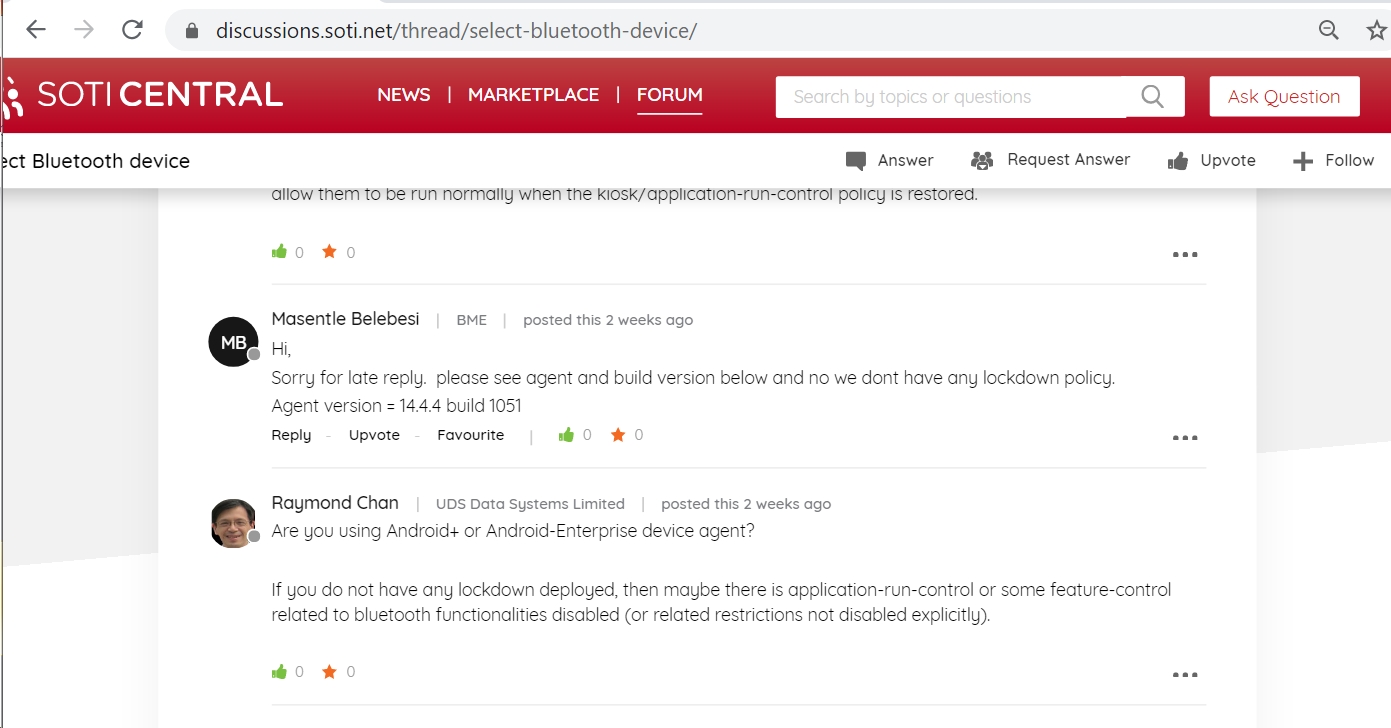Image resolution: width=1391 pixels, height=728 pixels.
Task: Click the orange star under Raymond Chan's post
Action: [x=329, y=672]
